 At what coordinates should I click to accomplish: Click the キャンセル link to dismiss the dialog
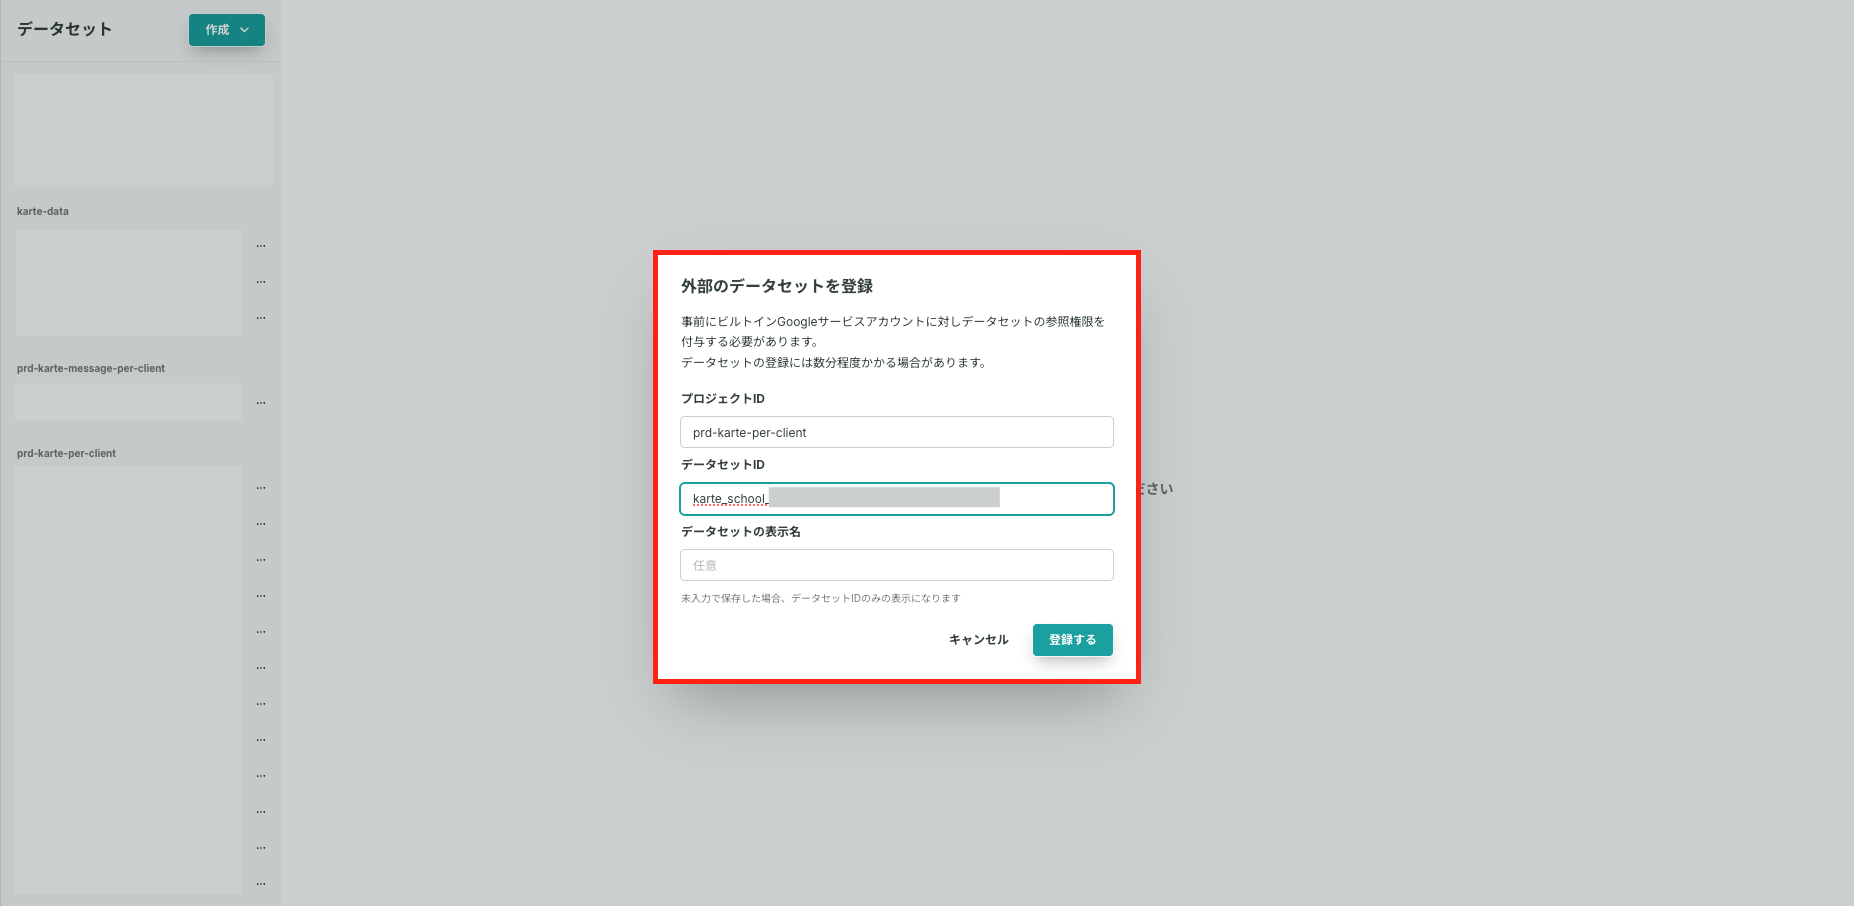[978, 639]
